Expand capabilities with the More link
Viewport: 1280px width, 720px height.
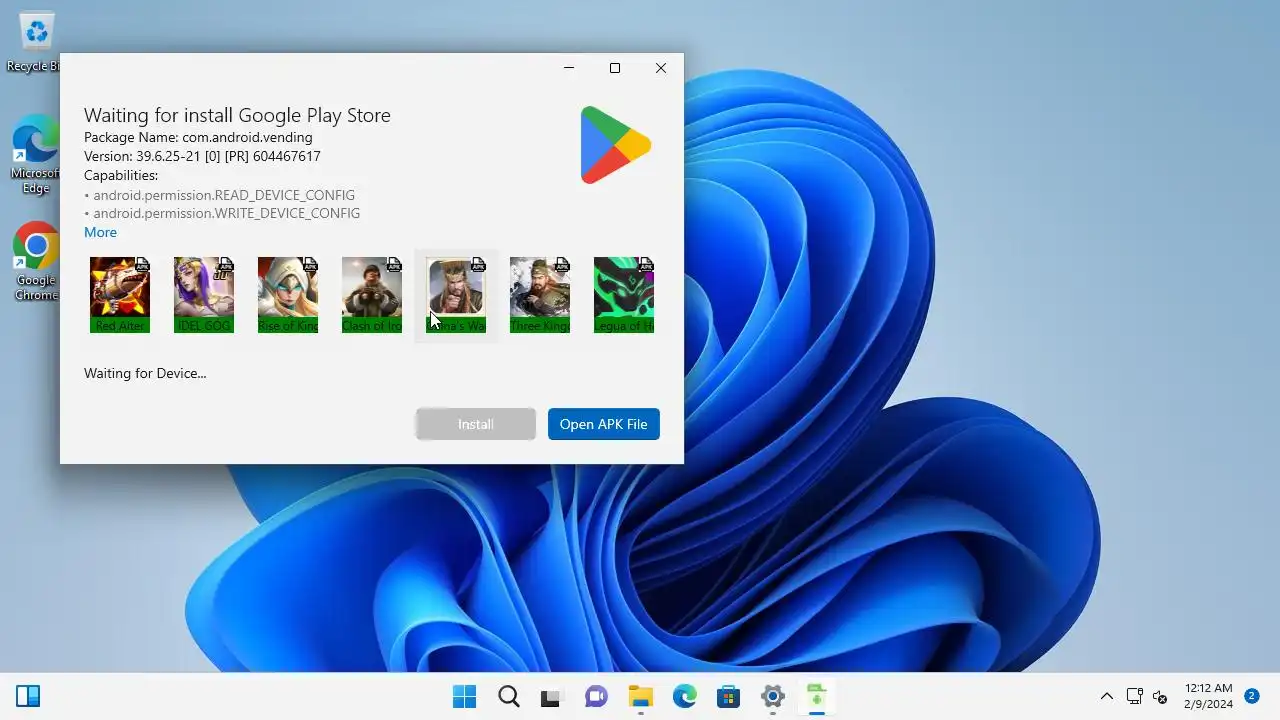click(100, 232)
